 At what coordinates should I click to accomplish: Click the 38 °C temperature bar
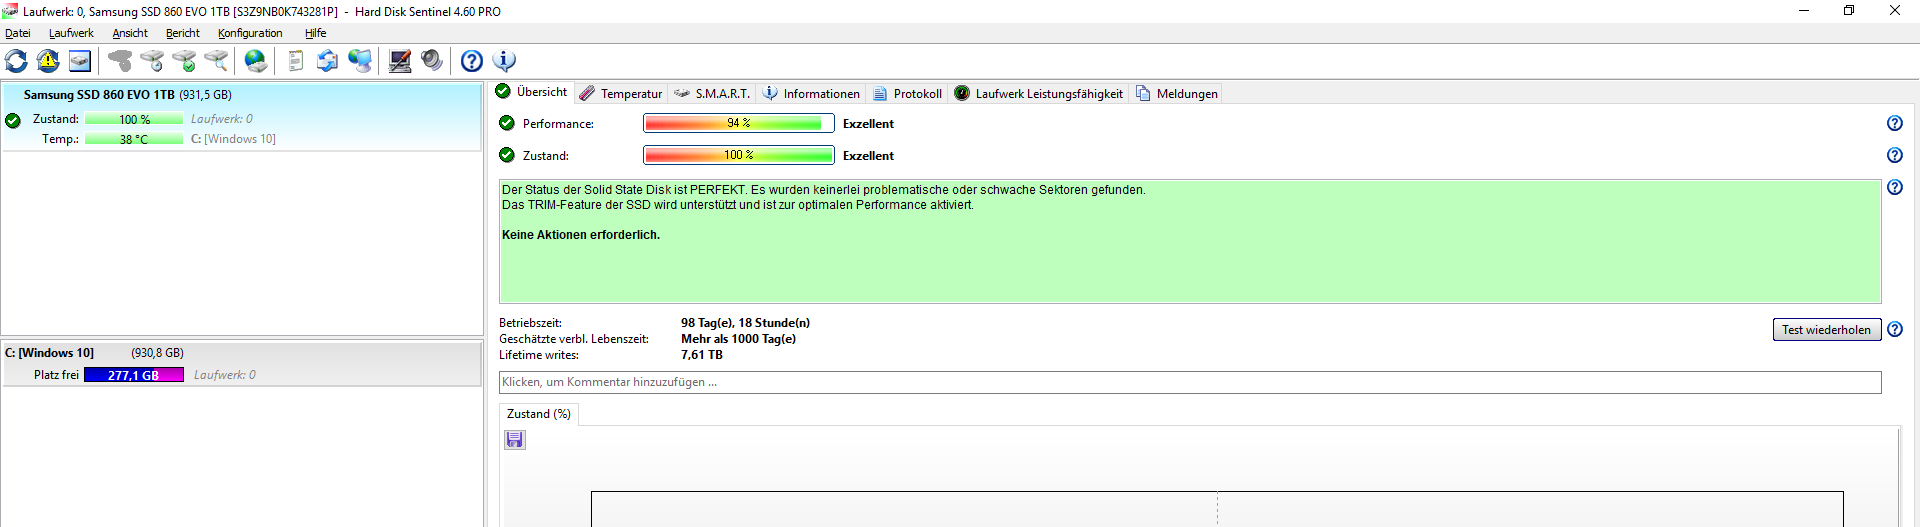coord(134,139)
